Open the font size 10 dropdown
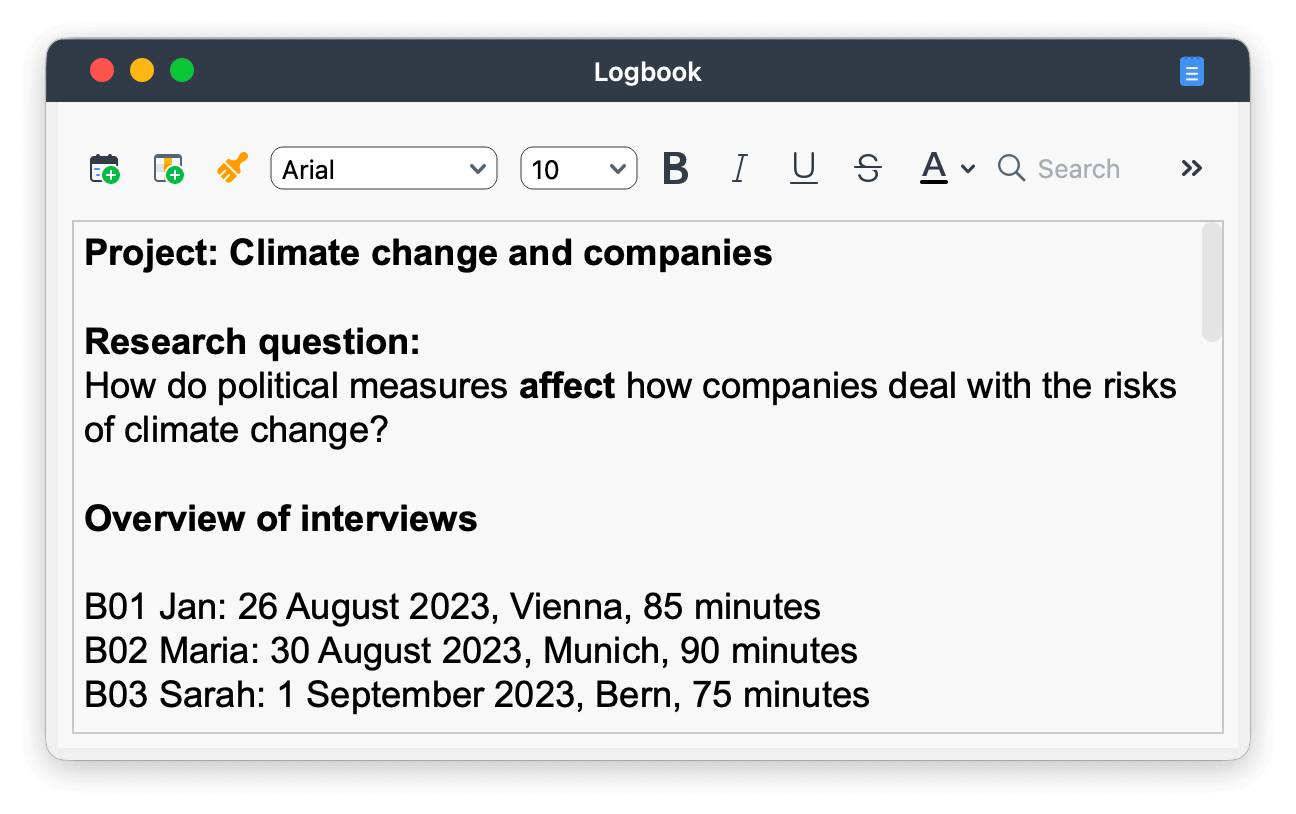The width and height of the screenshot is (1296, 814). pos(578,169)
